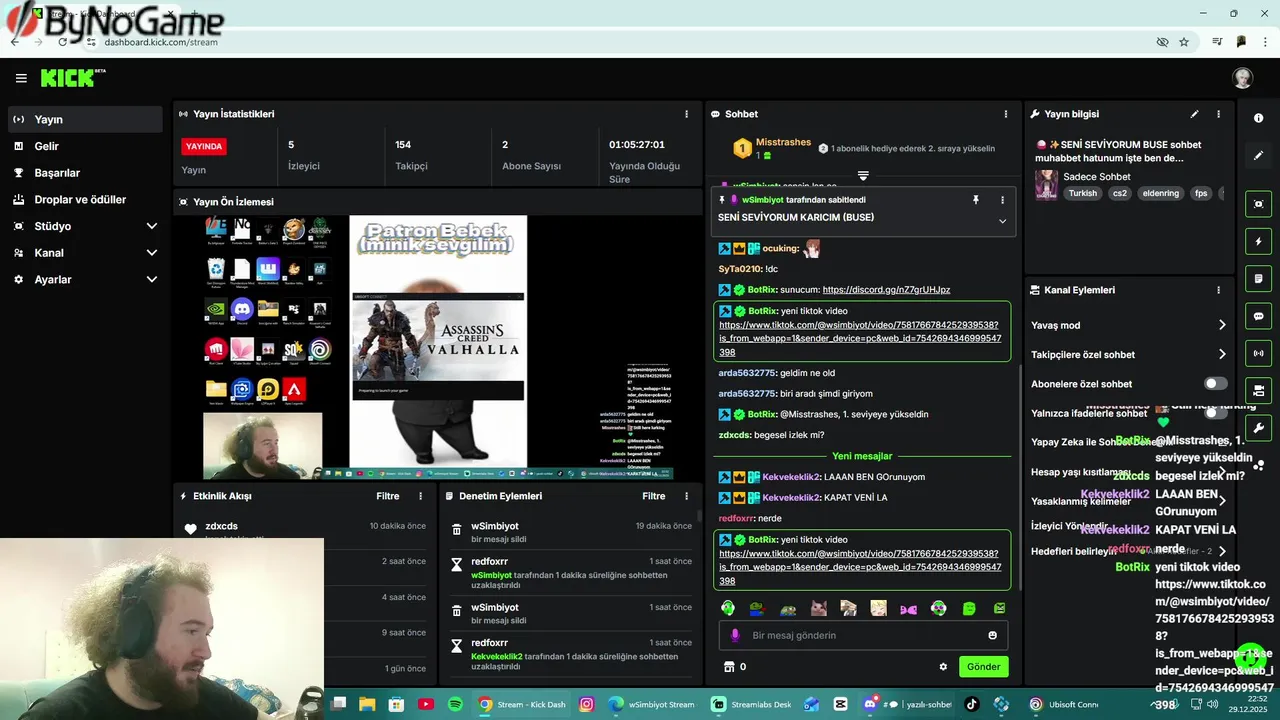The image size is (1280, 720).
Task: Click the Gönder send button
Action: click(x=983, y=667)
